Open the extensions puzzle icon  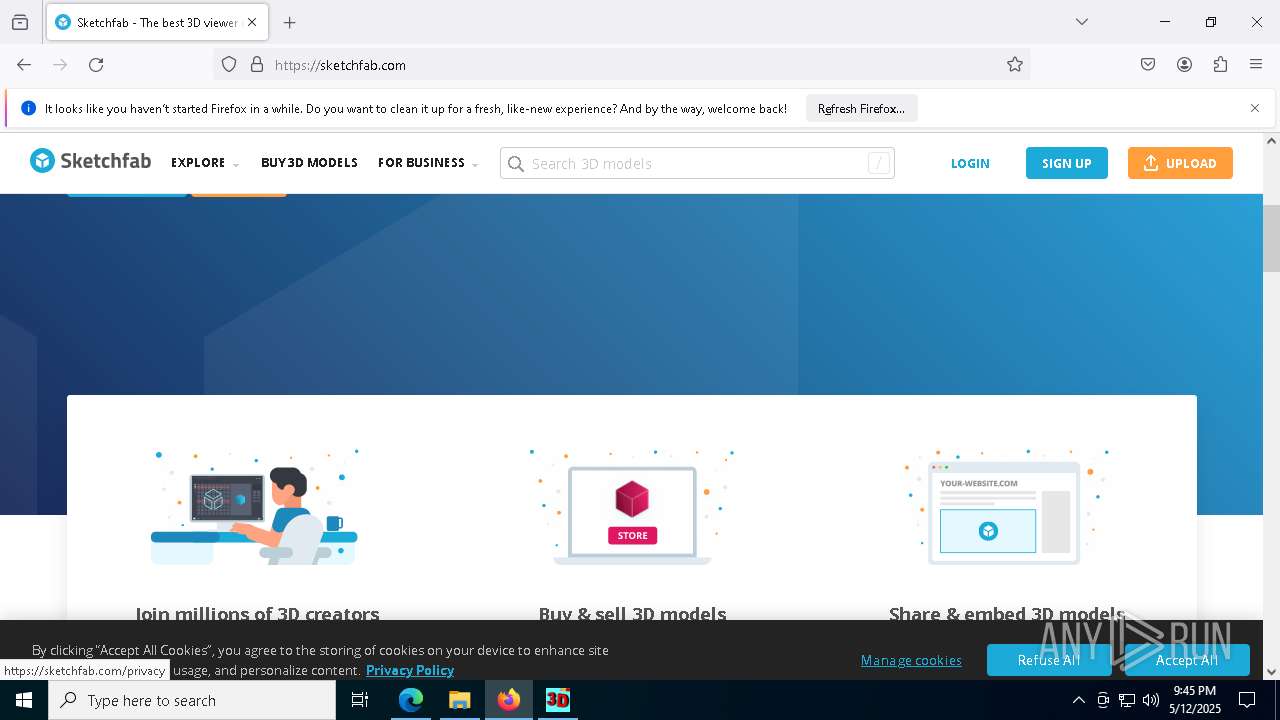coord(1220,64)
